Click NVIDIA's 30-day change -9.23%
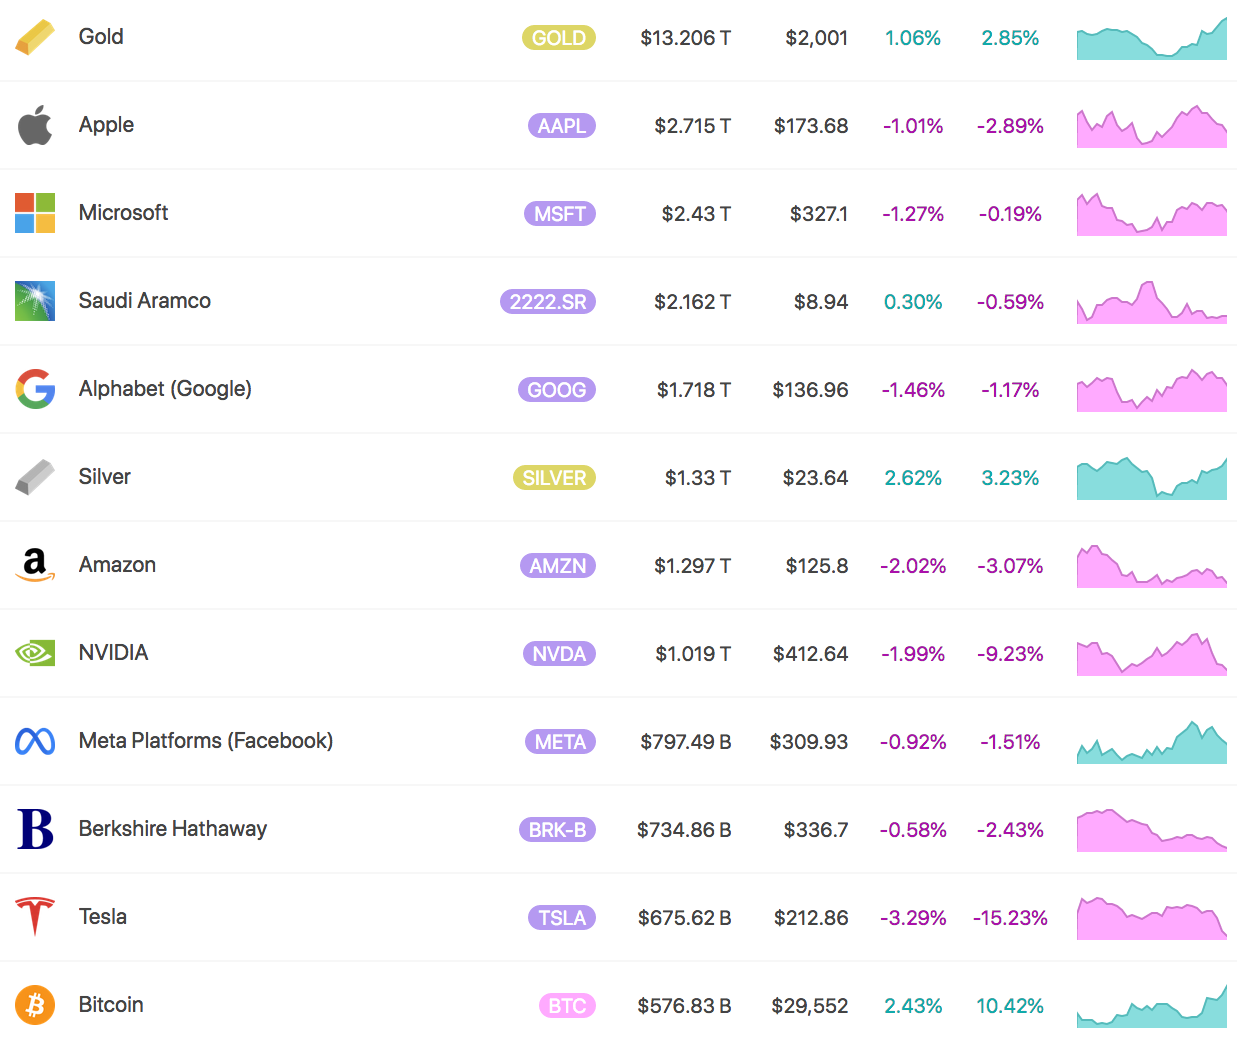Image resolution: width=1246 pixels, height=1048 pixels. (x=1010, y=654)
